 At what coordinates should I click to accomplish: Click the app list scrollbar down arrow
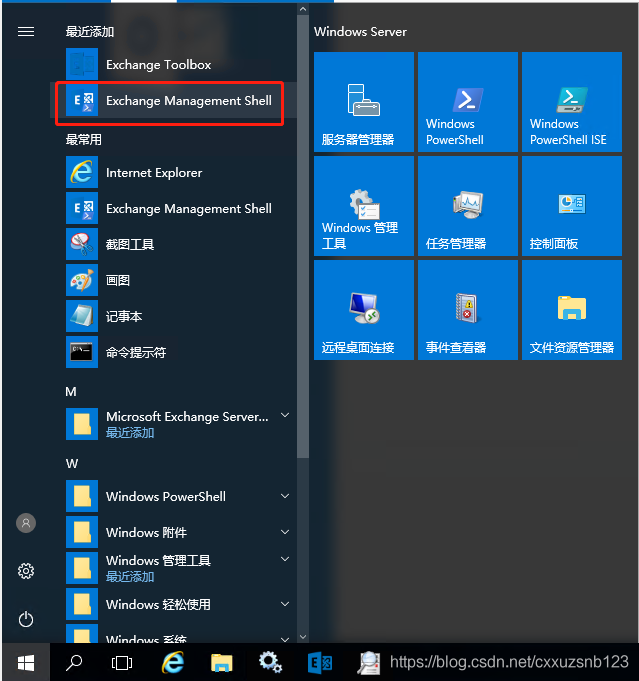[x=303, y=637]
